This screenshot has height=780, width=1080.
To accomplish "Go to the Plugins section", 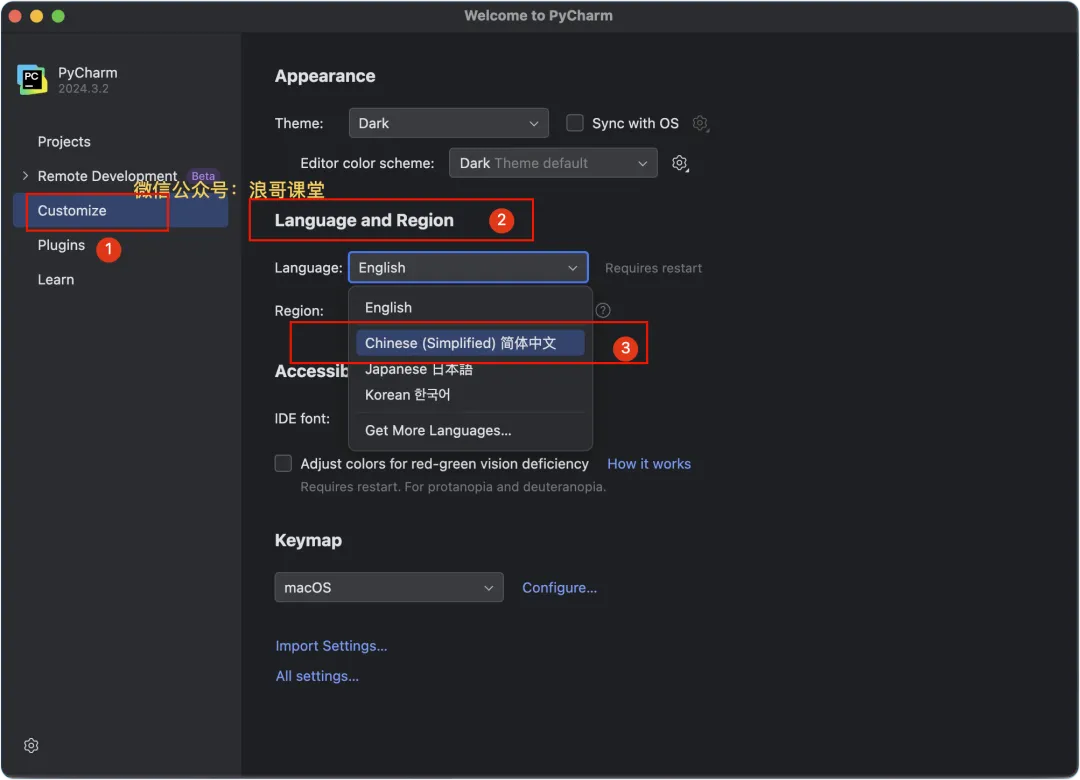I will (x=61, y=245).
